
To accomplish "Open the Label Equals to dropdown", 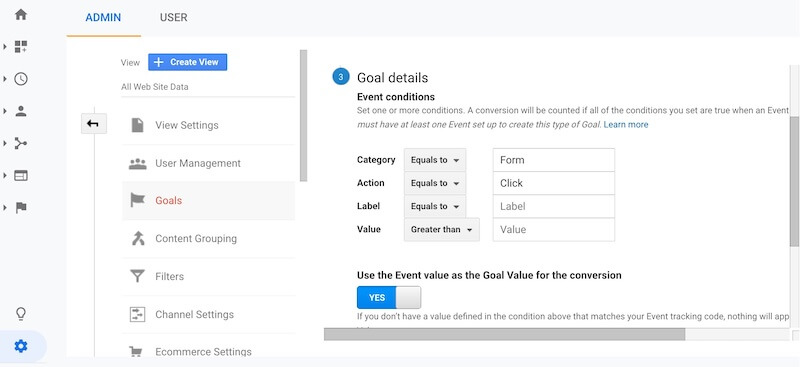I will (435, 206).
